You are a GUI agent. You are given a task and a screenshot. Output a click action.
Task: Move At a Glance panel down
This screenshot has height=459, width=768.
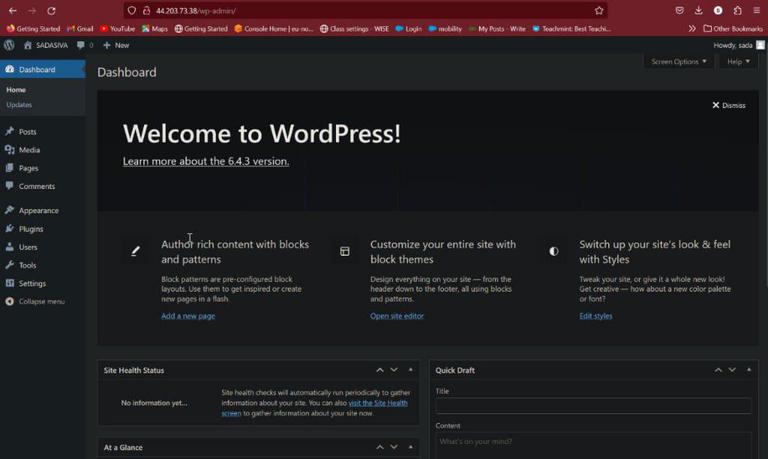(x=394, y=447)
